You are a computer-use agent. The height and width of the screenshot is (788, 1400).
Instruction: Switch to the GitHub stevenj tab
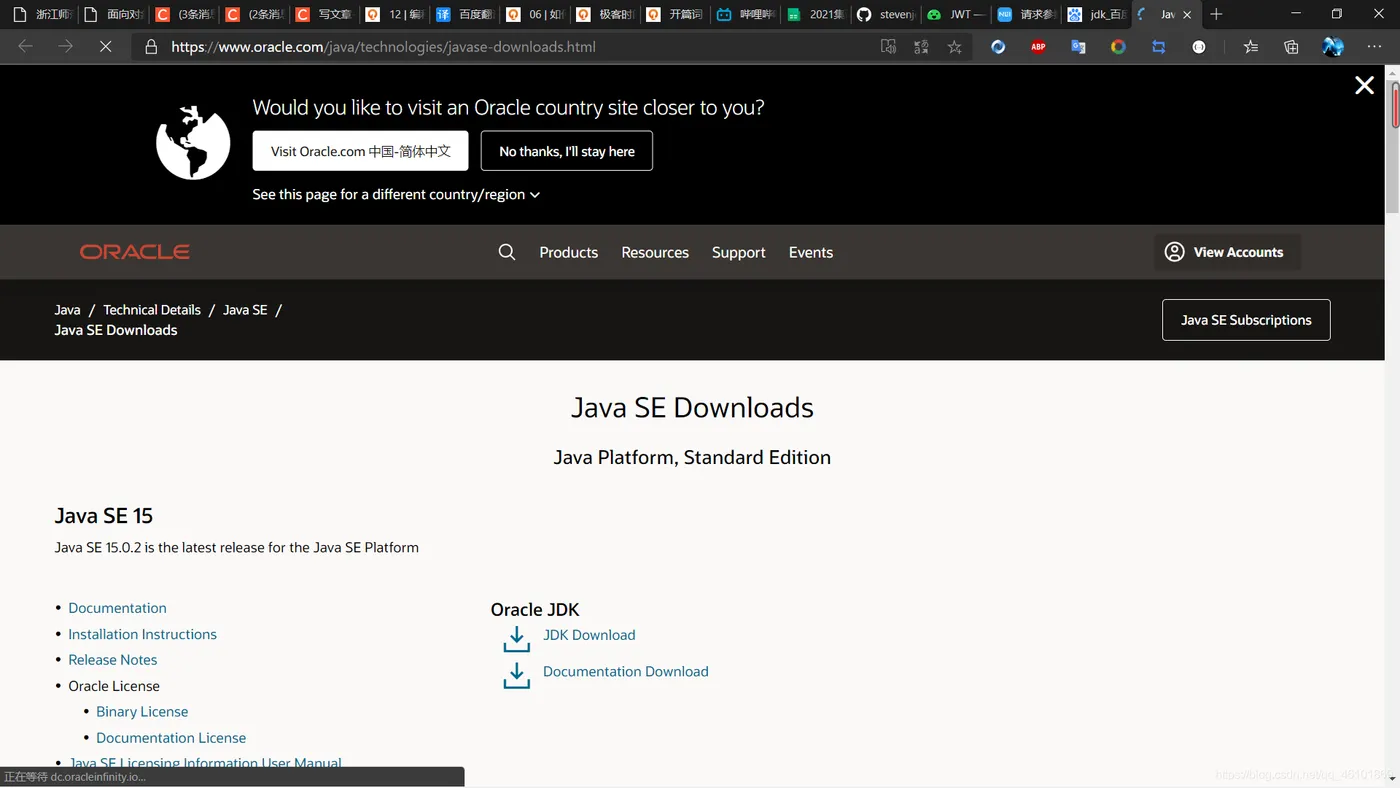point(885,14)
